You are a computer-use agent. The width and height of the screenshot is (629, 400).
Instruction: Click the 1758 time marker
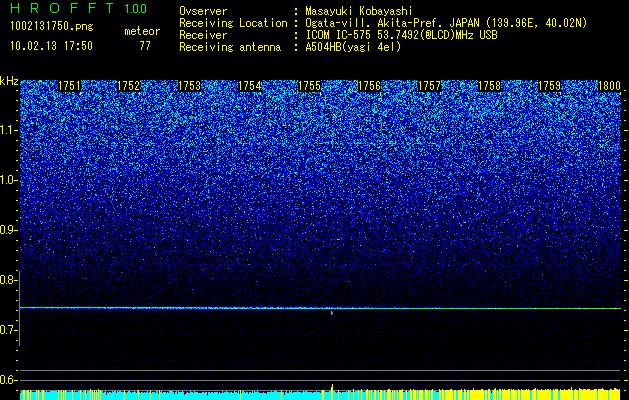pos(490,86)
